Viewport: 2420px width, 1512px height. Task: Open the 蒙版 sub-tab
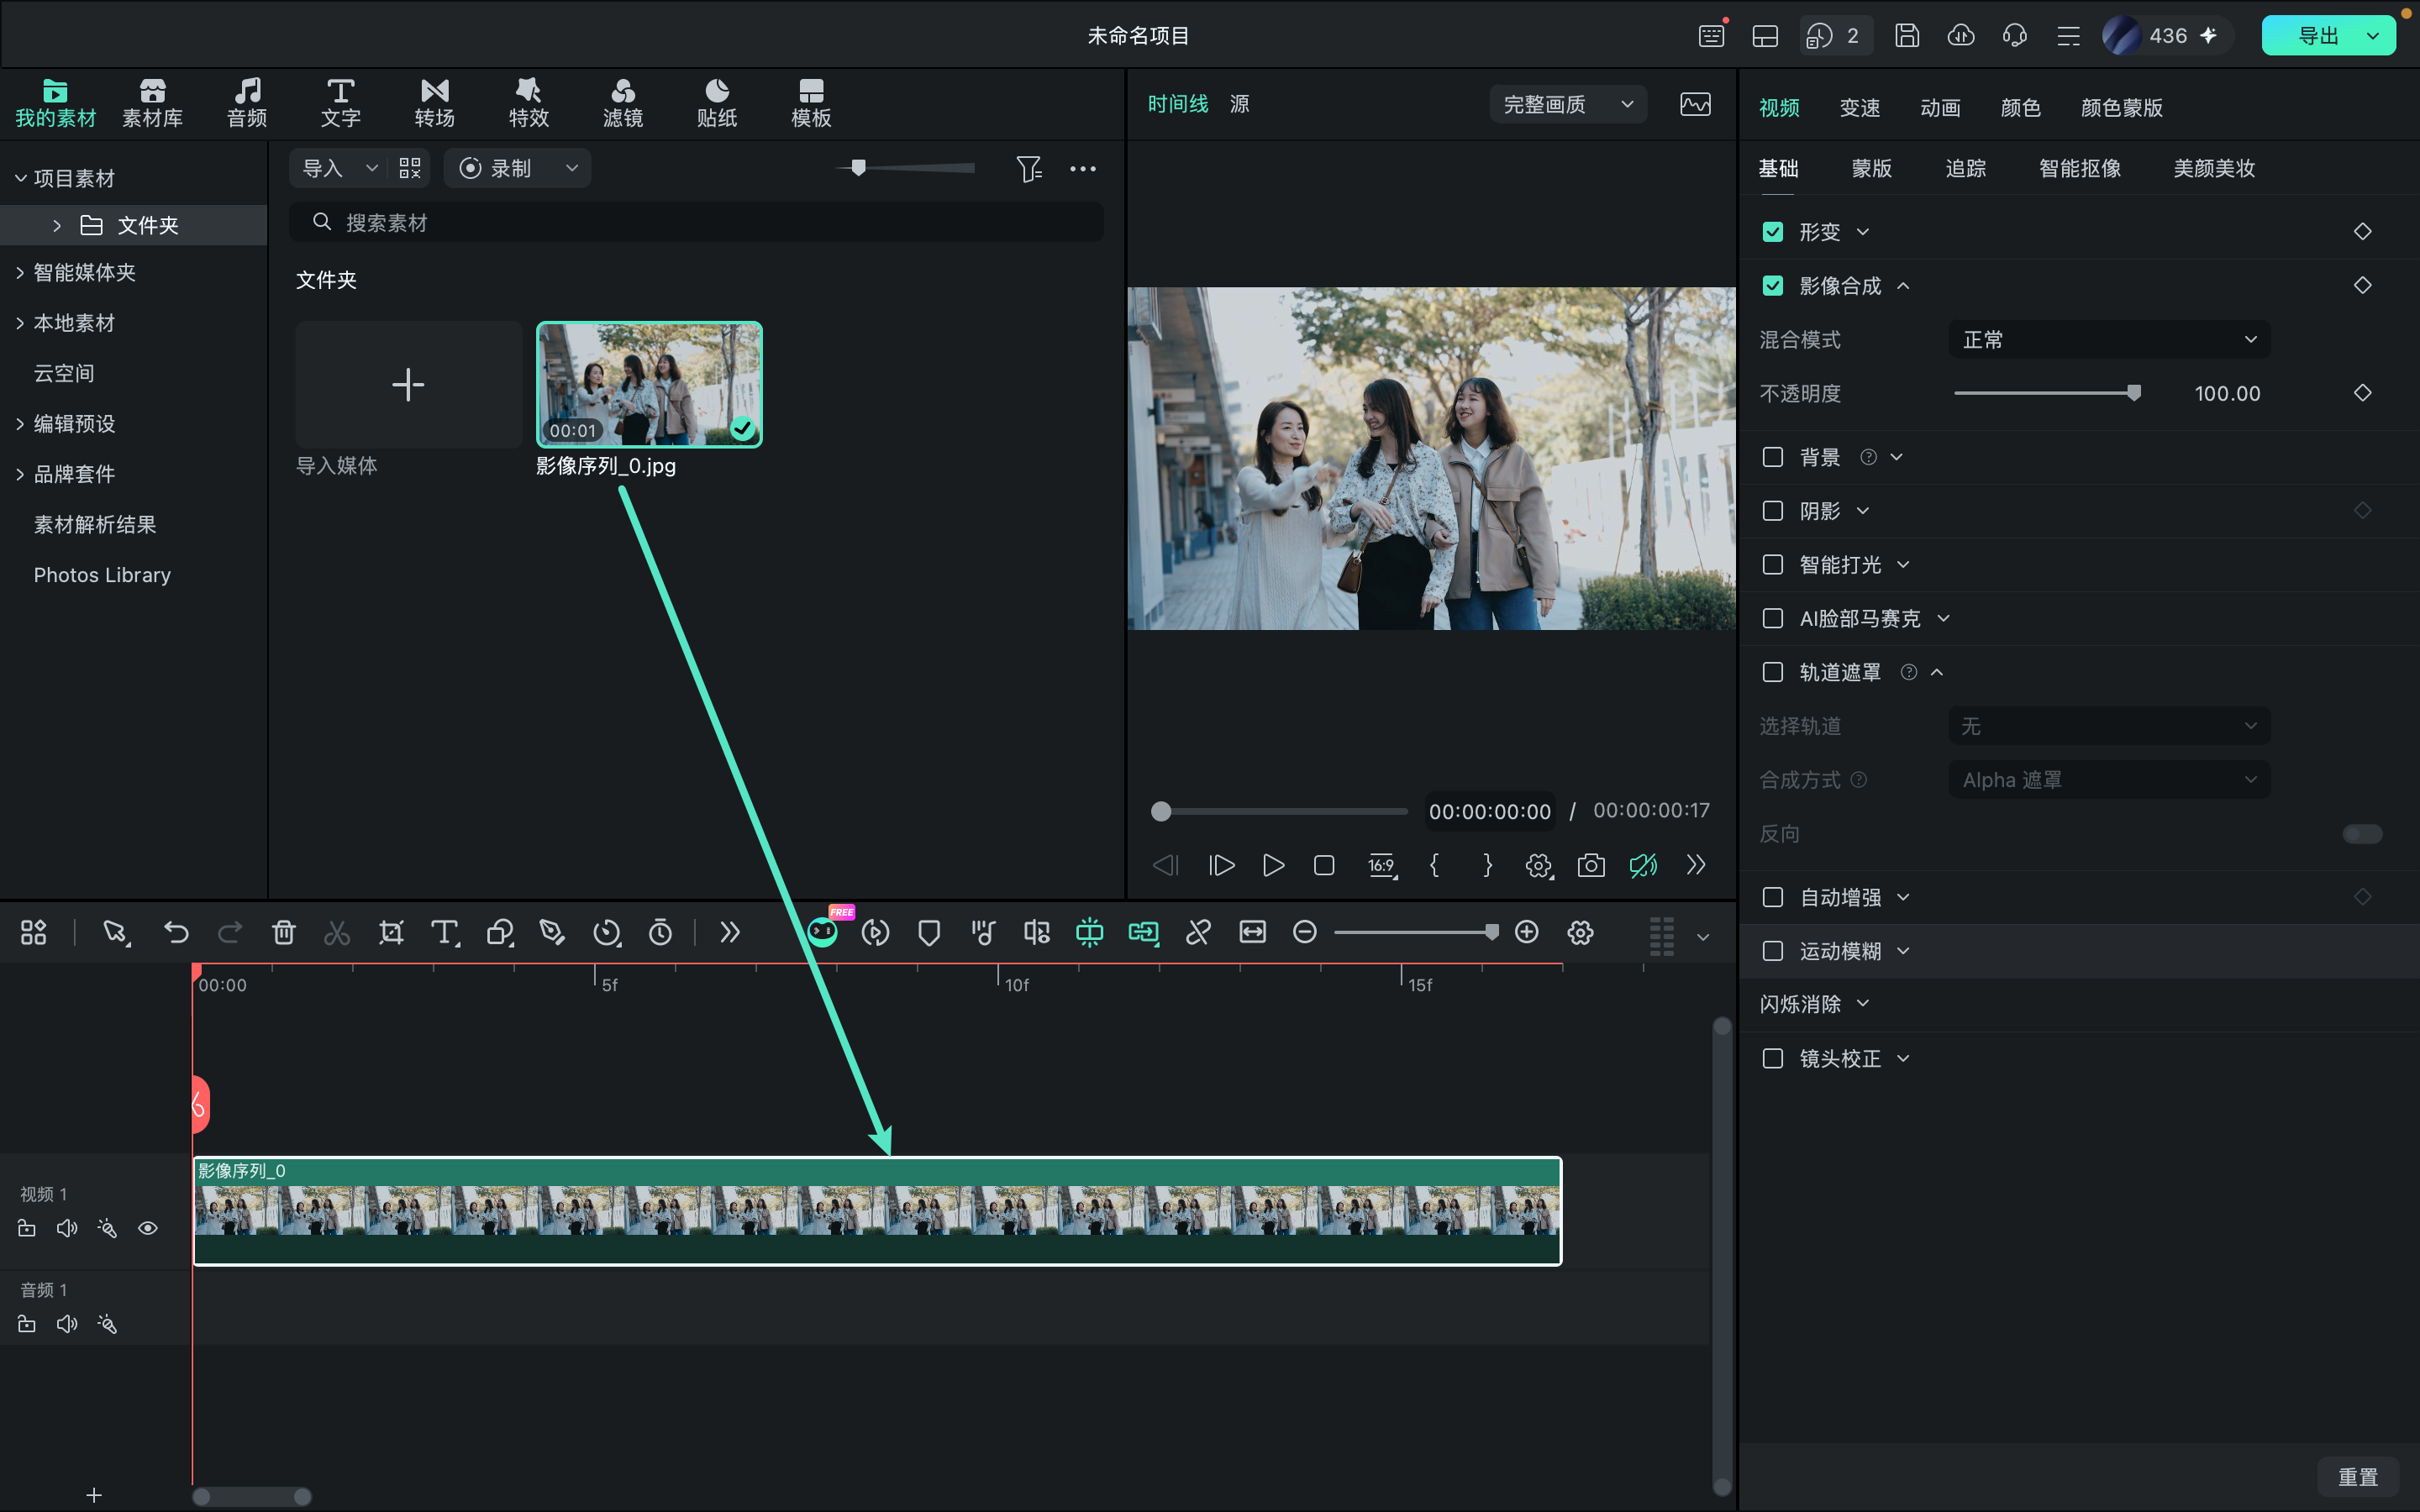point(1871,168)
